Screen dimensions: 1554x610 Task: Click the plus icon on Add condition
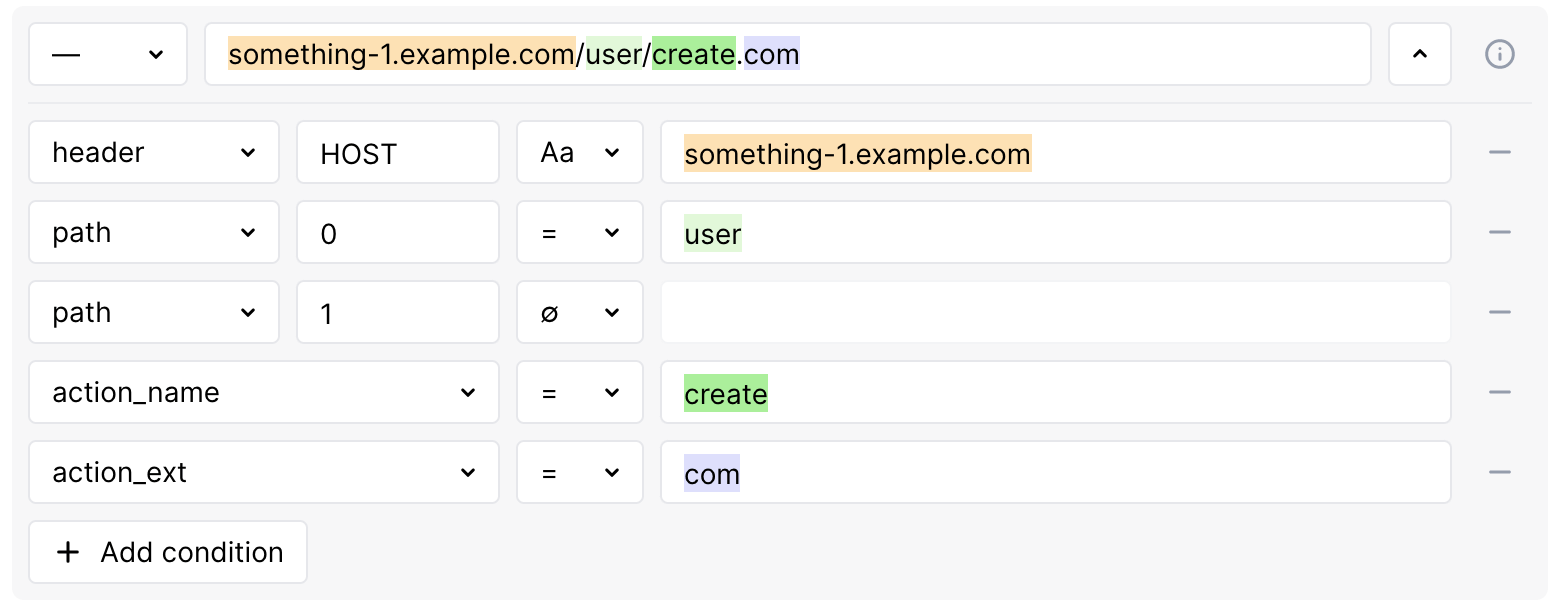pos(67,551)
